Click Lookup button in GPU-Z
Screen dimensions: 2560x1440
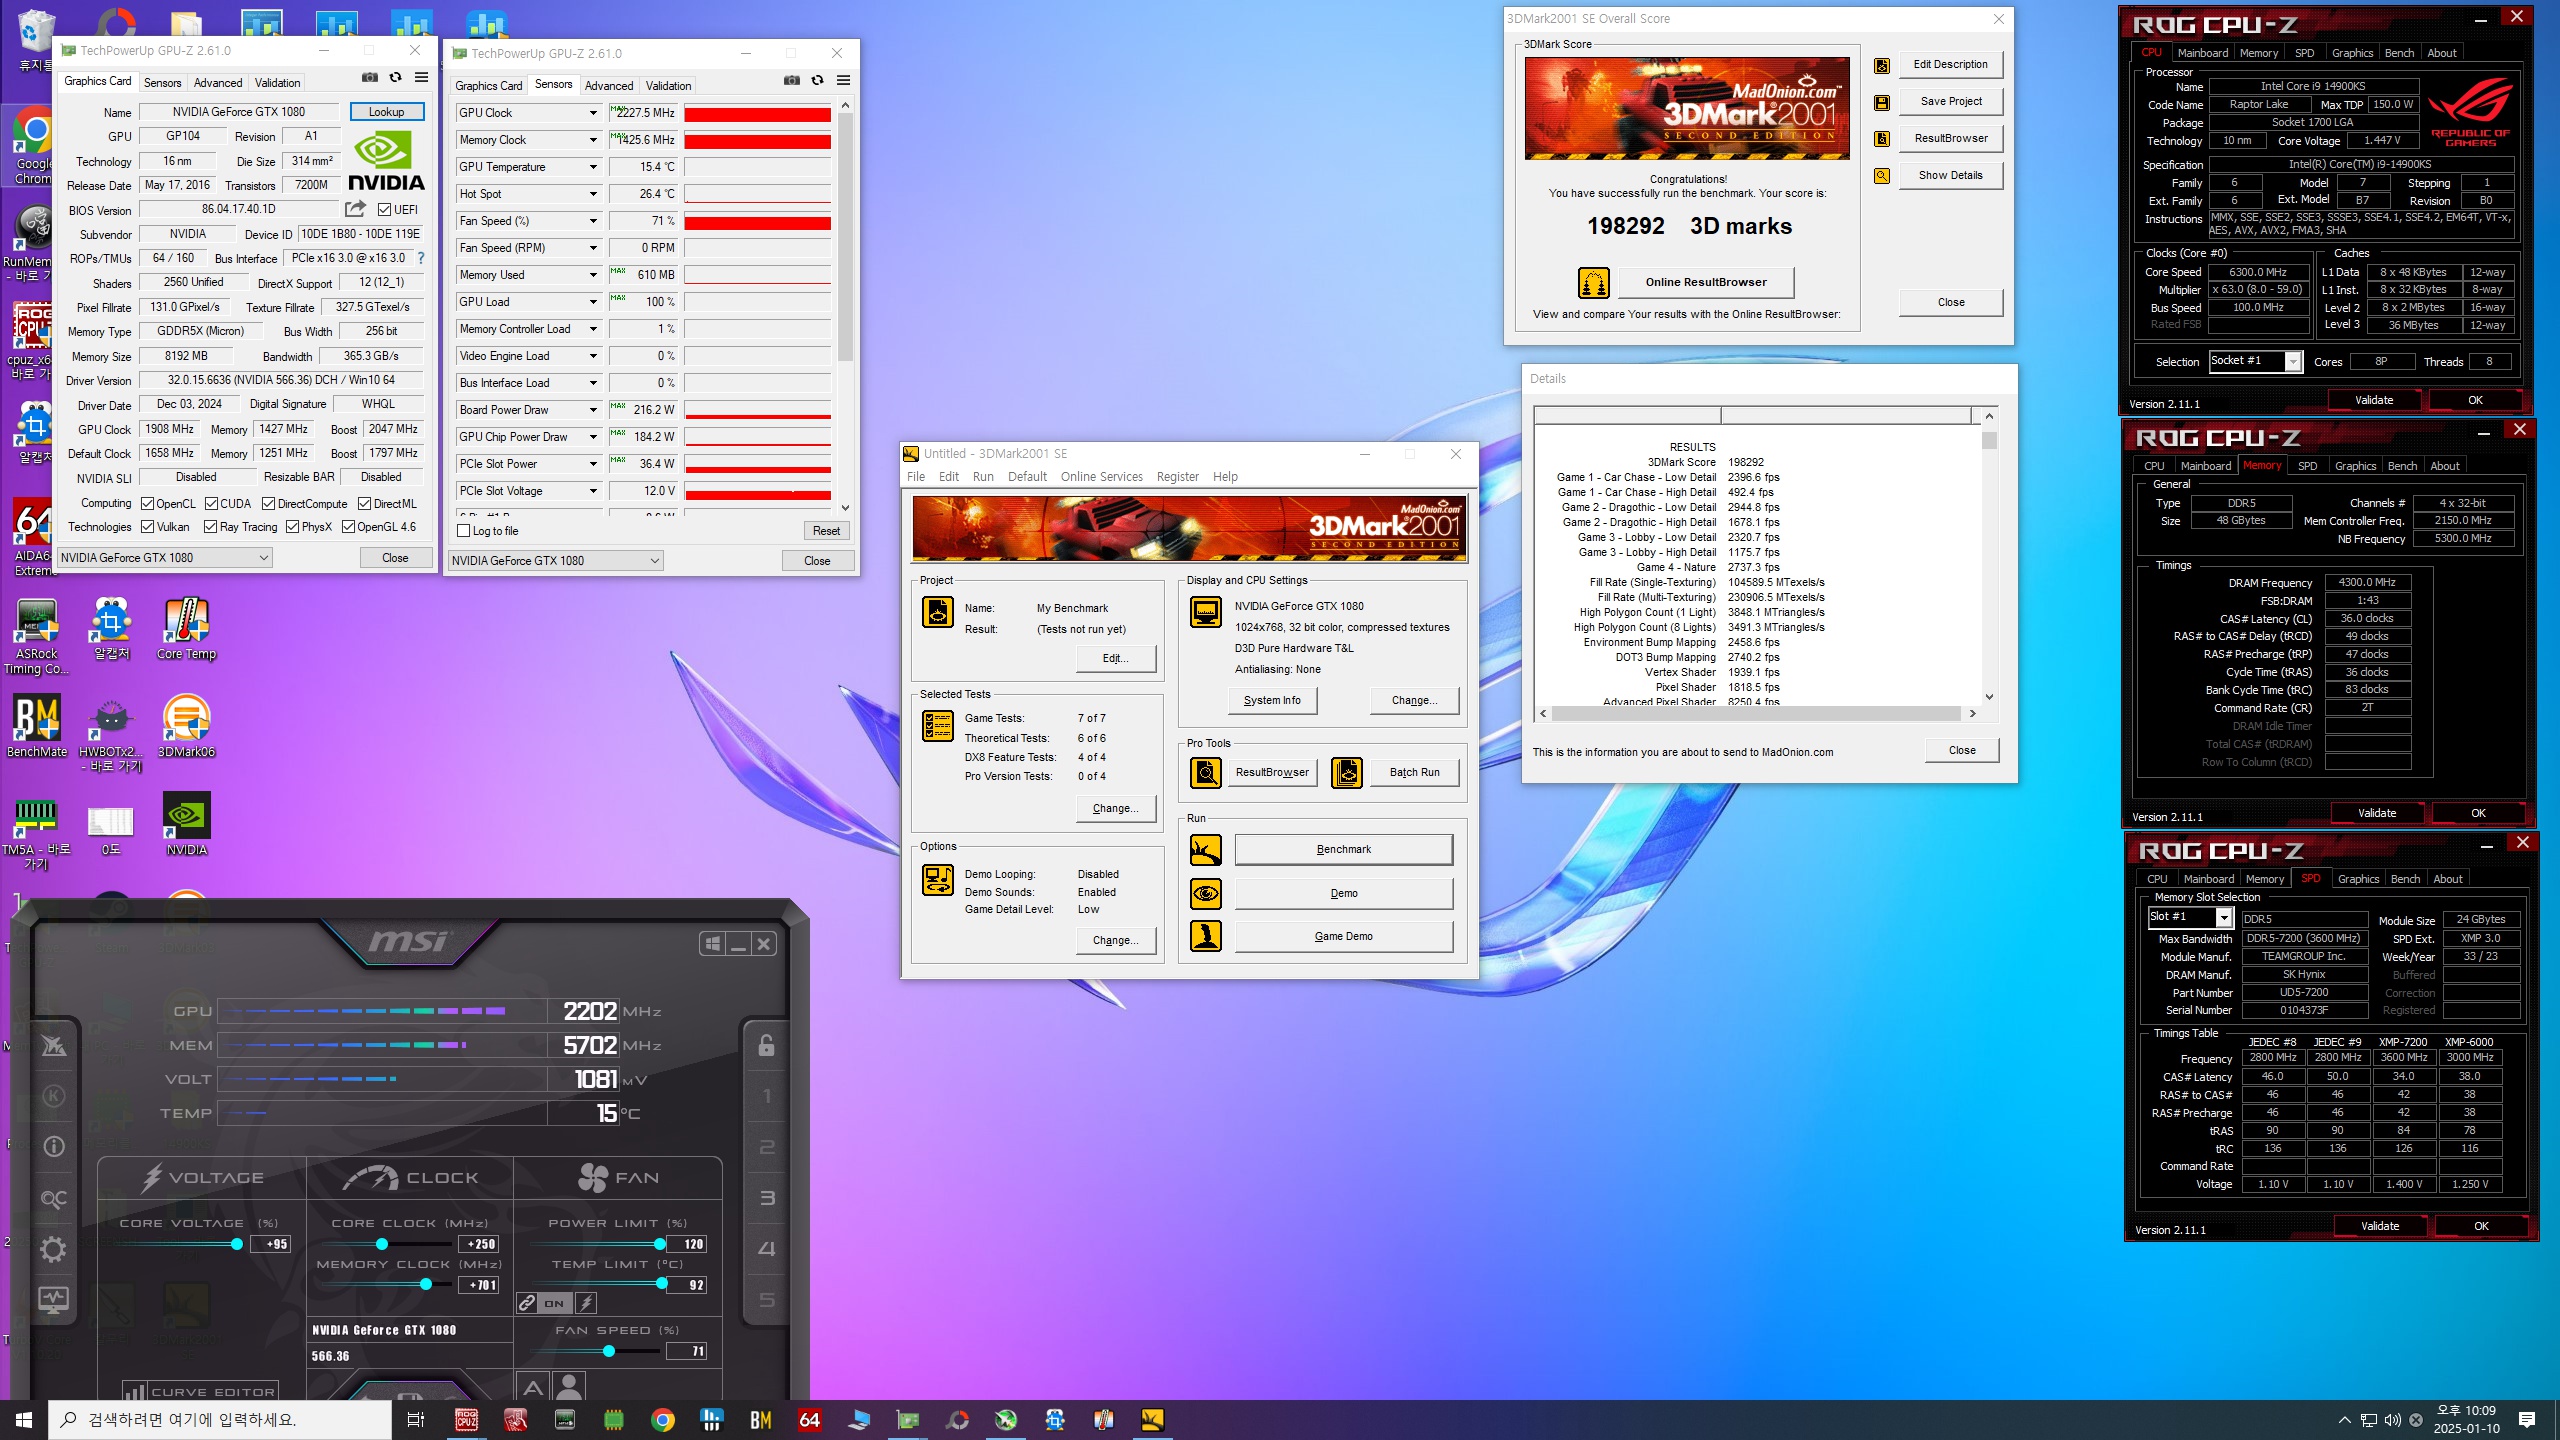[386, 112]
